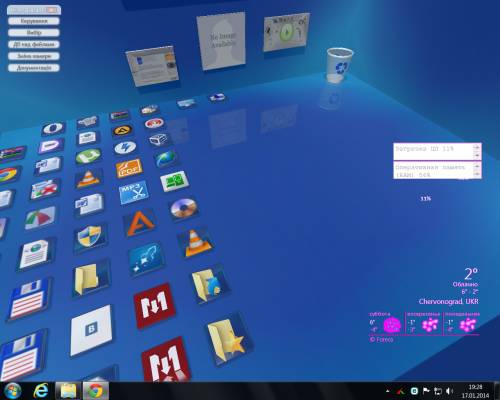Open the colorful umbrella icon
The image size is (500, 400).
click(40, 218)
